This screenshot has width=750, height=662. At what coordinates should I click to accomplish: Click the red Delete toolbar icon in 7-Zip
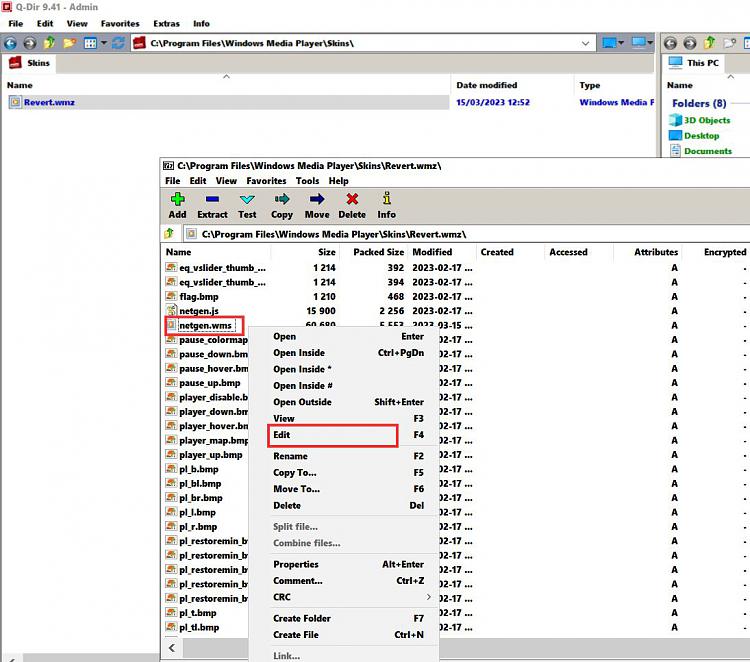[352, 199]
